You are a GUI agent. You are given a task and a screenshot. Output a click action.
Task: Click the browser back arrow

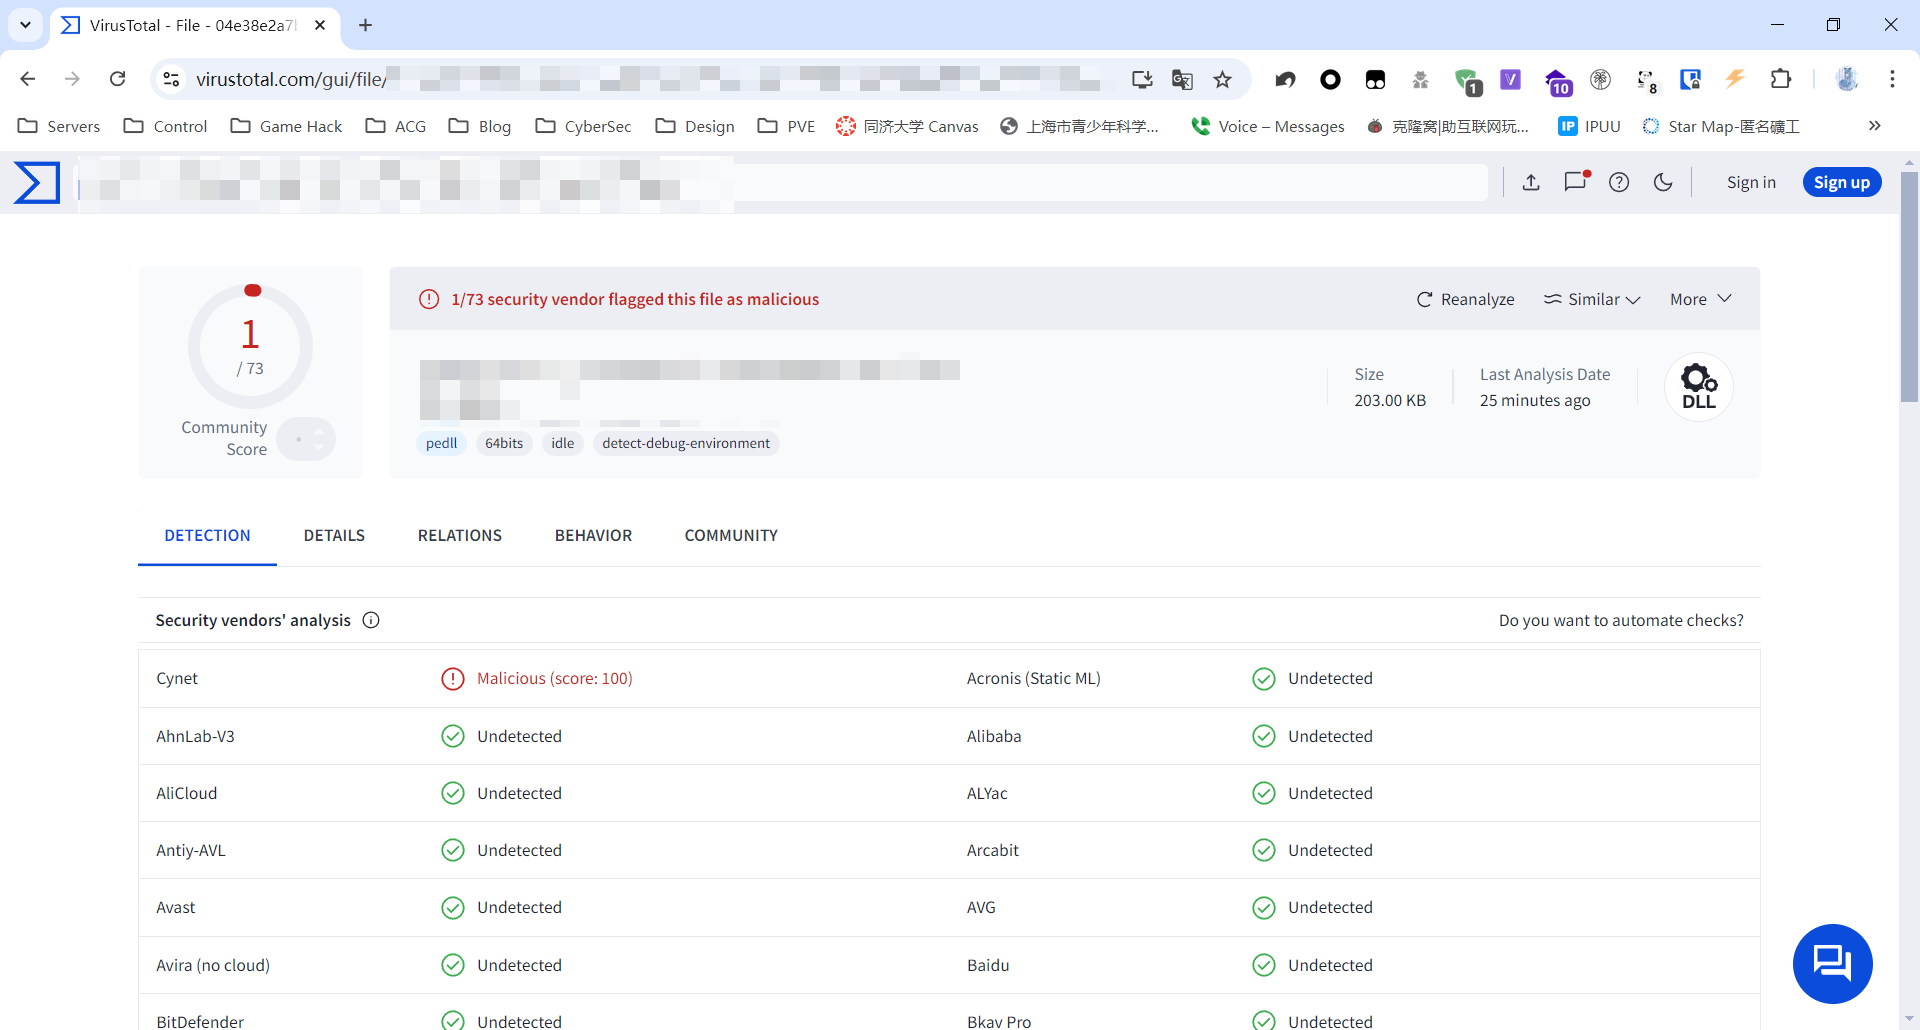coord(28,79)
